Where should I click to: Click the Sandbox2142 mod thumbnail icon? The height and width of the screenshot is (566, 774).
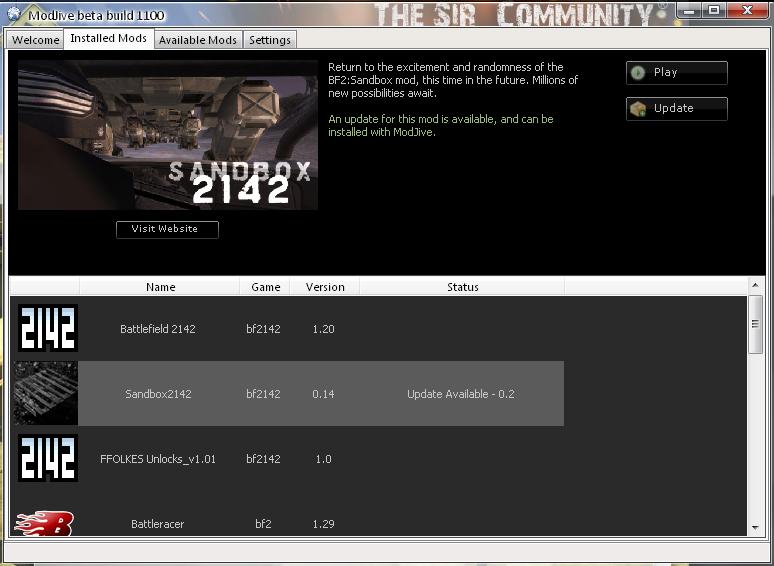coord(45,393)
